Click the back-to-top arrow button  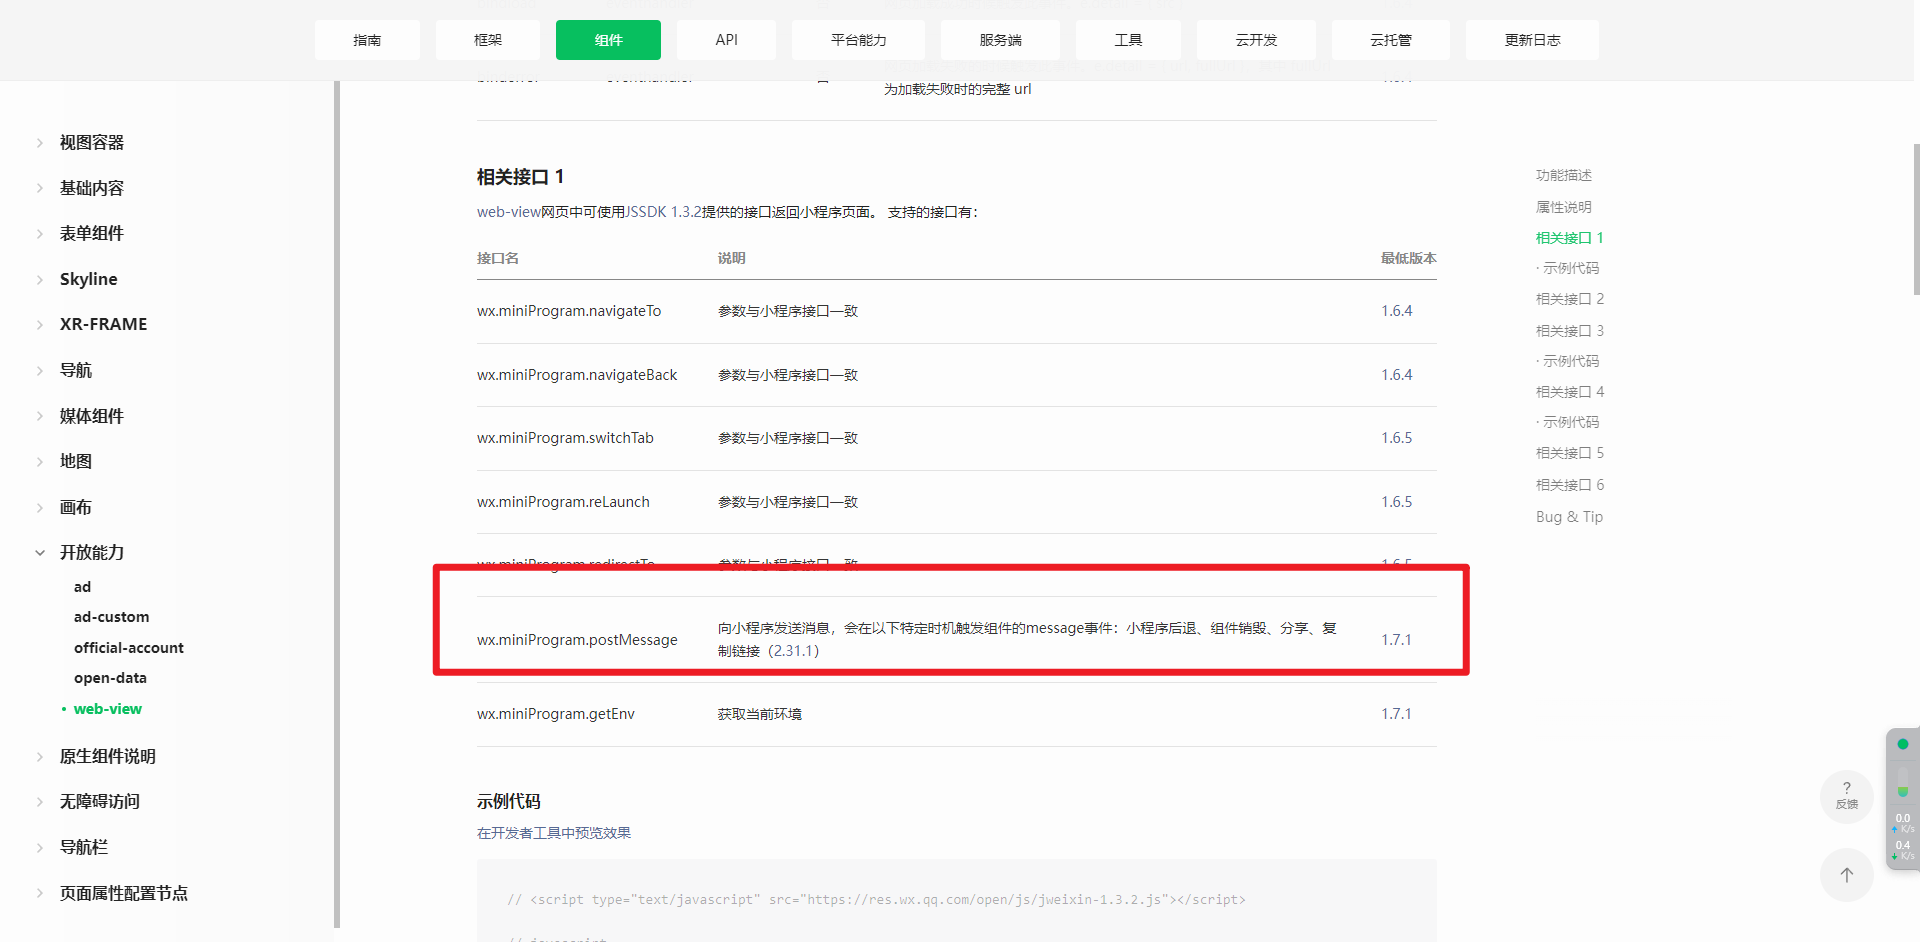[x=1846, y=875]
